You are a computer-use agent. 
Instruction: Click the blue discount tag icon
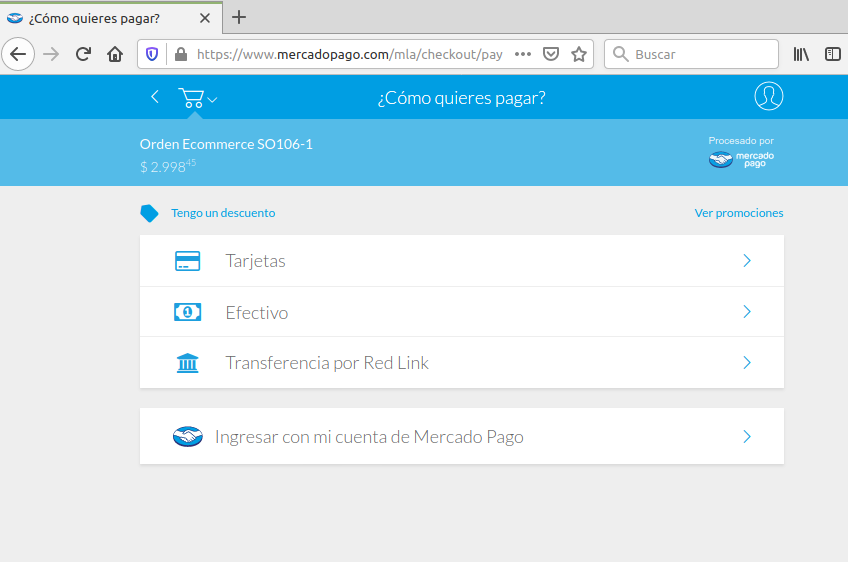[149, 213]
